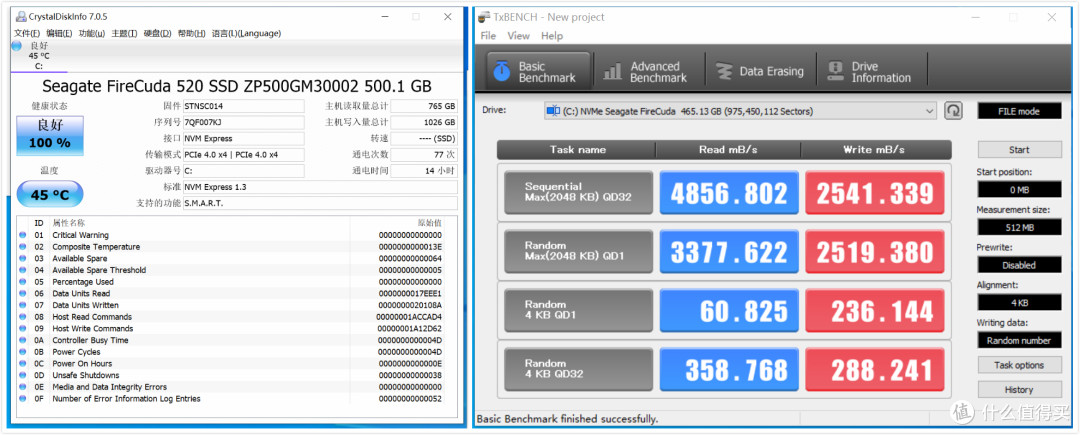Select the Unsafe Shutdowns row
The width and height of the screenshot is (1080, 435).
[x=230, y=376]
